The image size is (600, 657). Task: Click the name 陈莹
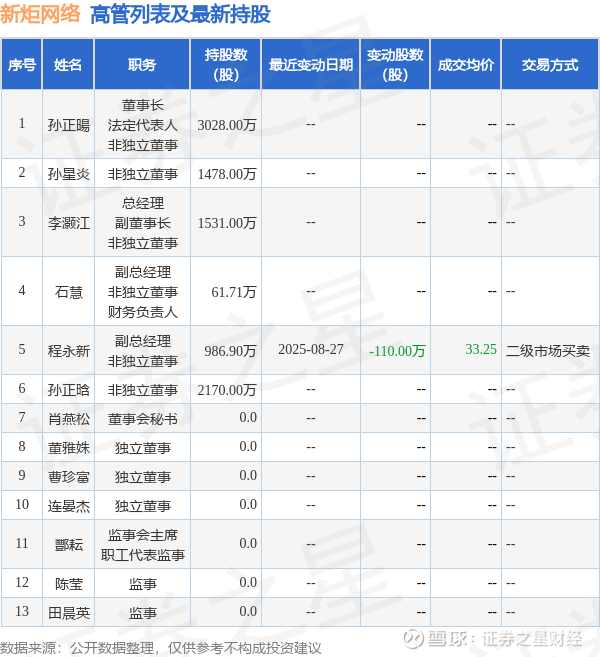[x=69, y=584]
